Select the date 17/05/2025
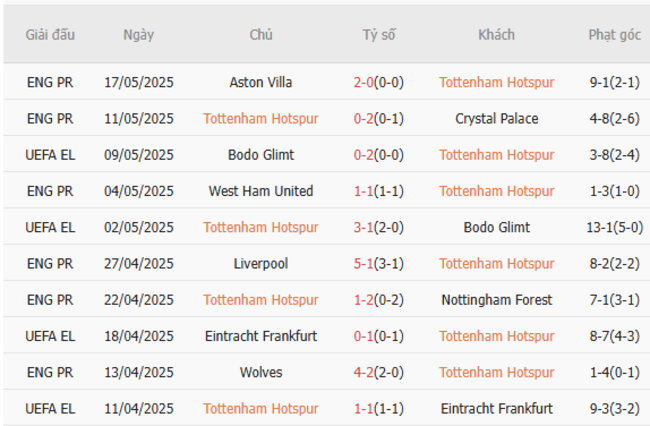This screenshot has height=426, width=650. [139, 82]
